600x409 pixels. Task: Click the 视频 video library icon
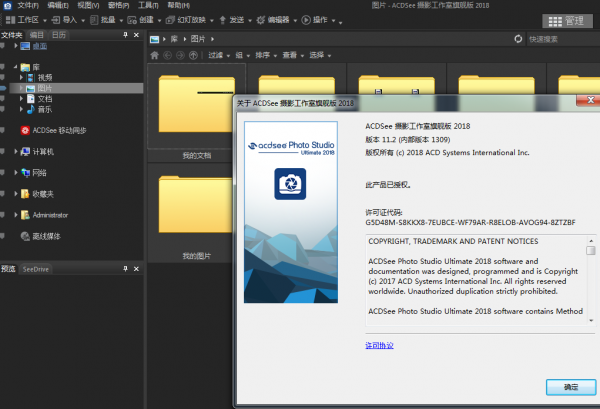coord(30,77)
